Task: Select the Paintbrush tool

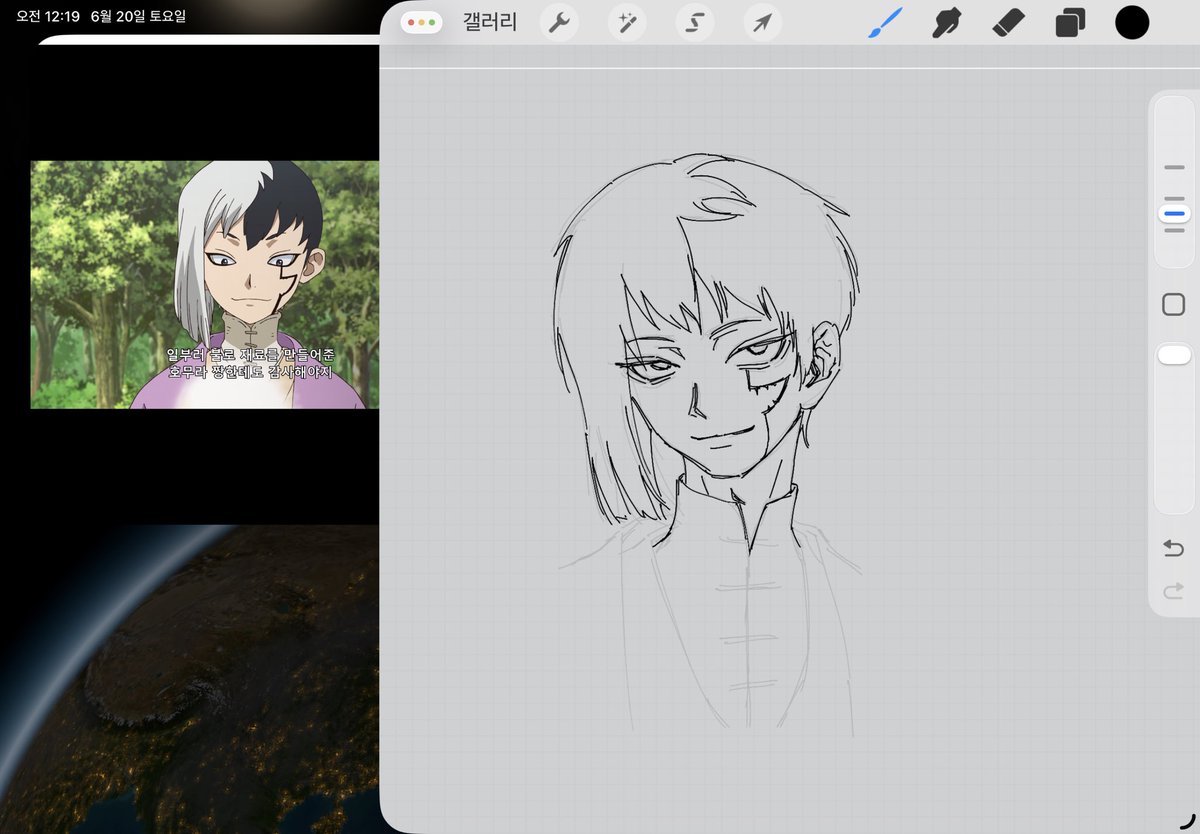Action: pos(885,22)
